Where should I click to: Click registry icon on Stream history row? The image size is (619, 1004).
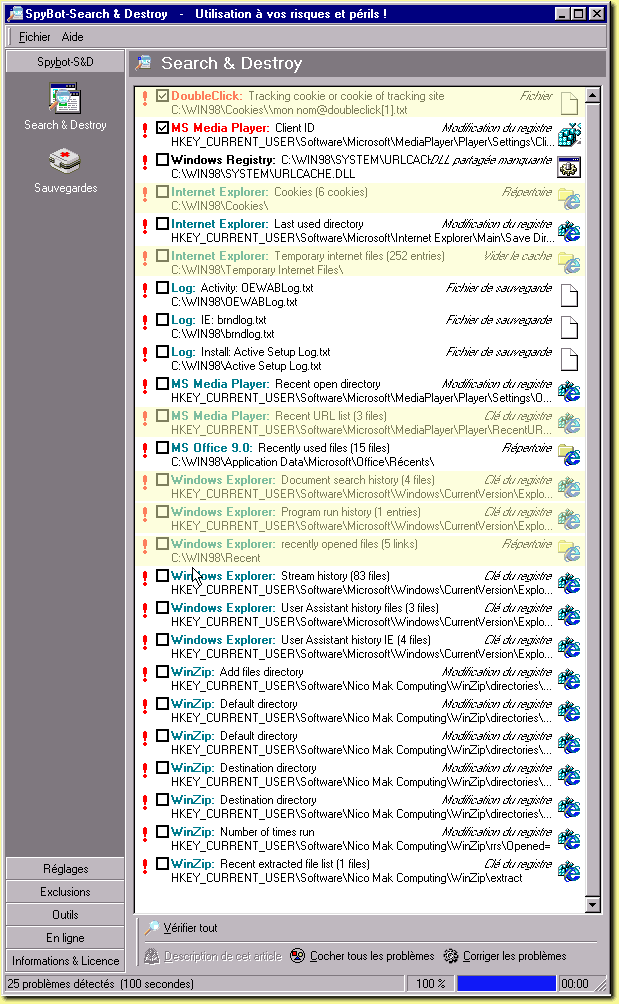569,583
